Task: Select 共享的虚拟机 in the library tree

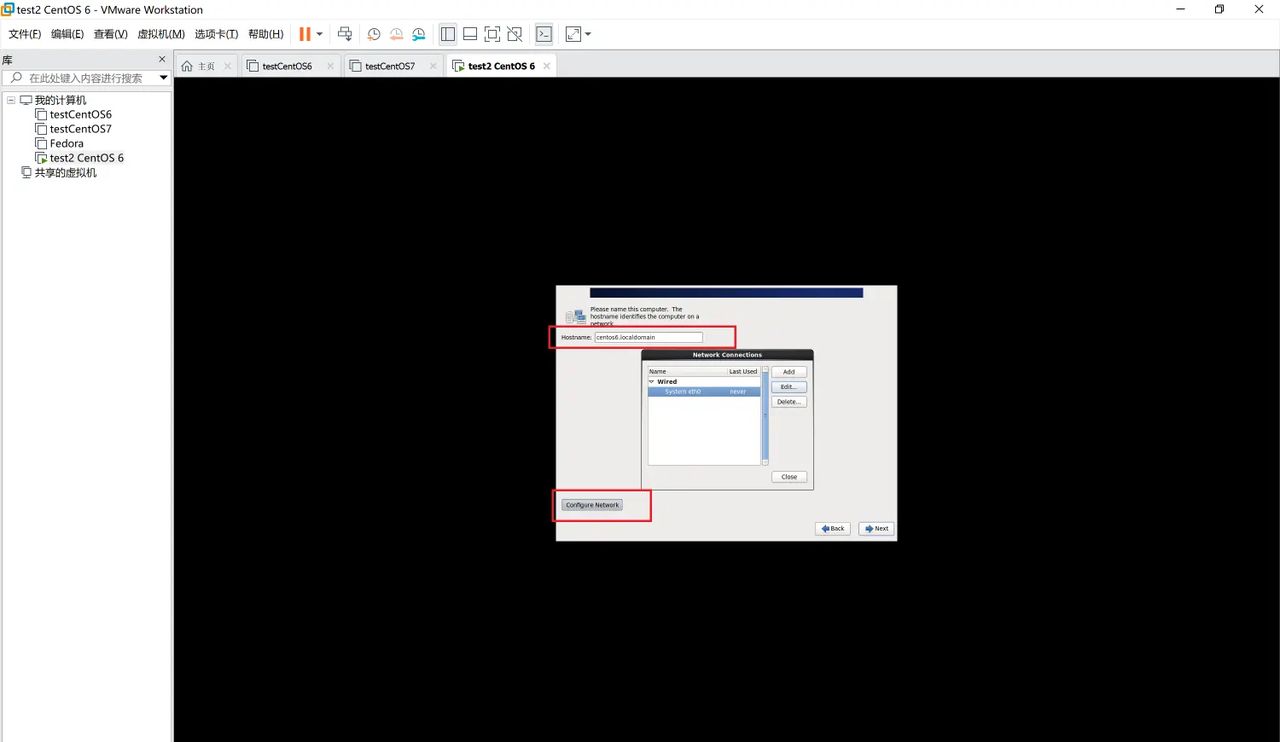Action: (66, 173)
